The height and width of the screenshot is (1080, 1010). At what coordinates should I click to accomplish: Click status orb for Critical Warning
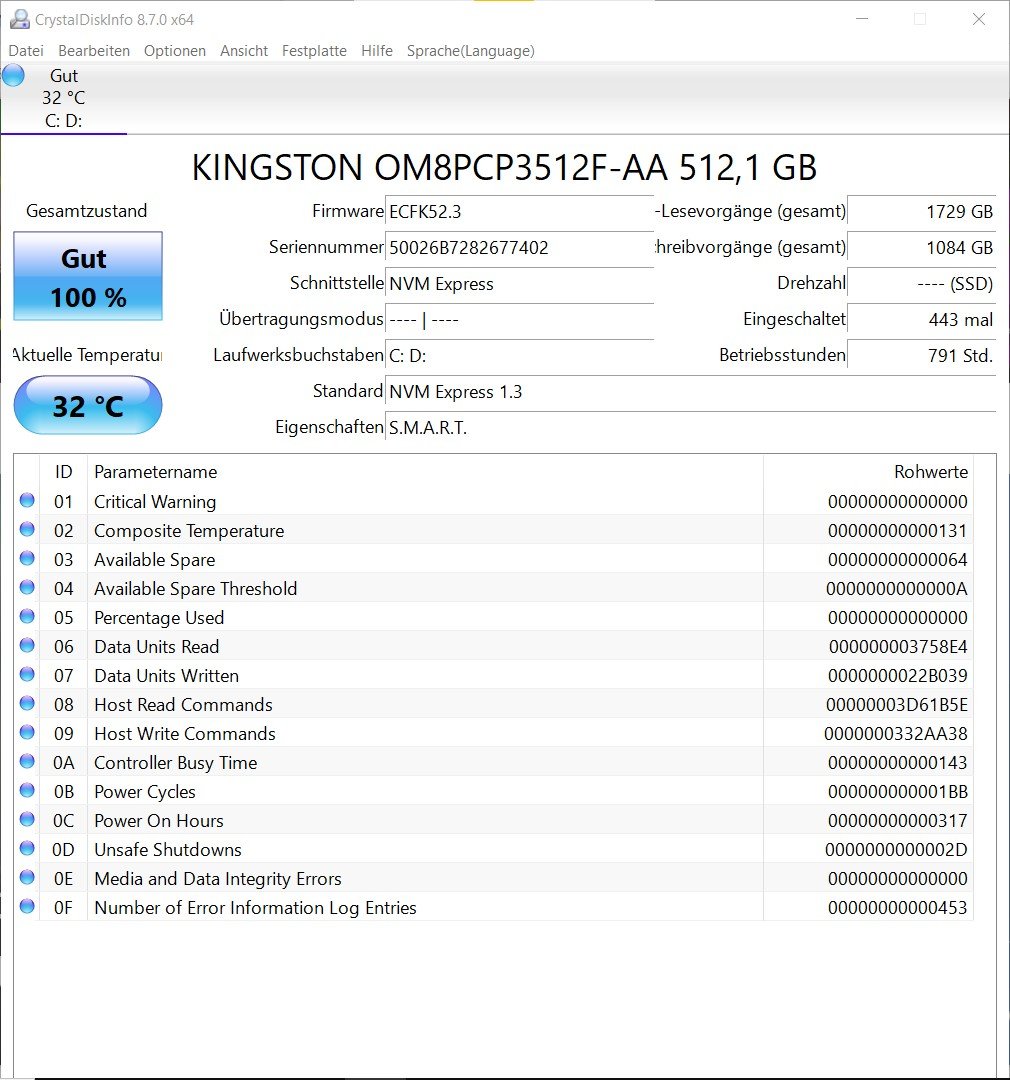click(x=27, y=501)
